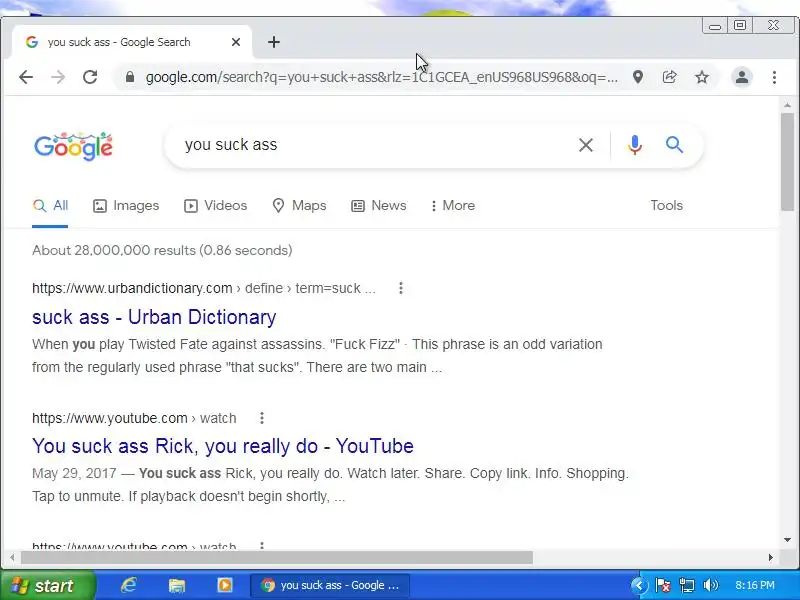Expand the More search categories menu
Image resolution: width=800 pixels, height=600 pixels.
pos(453,206)
